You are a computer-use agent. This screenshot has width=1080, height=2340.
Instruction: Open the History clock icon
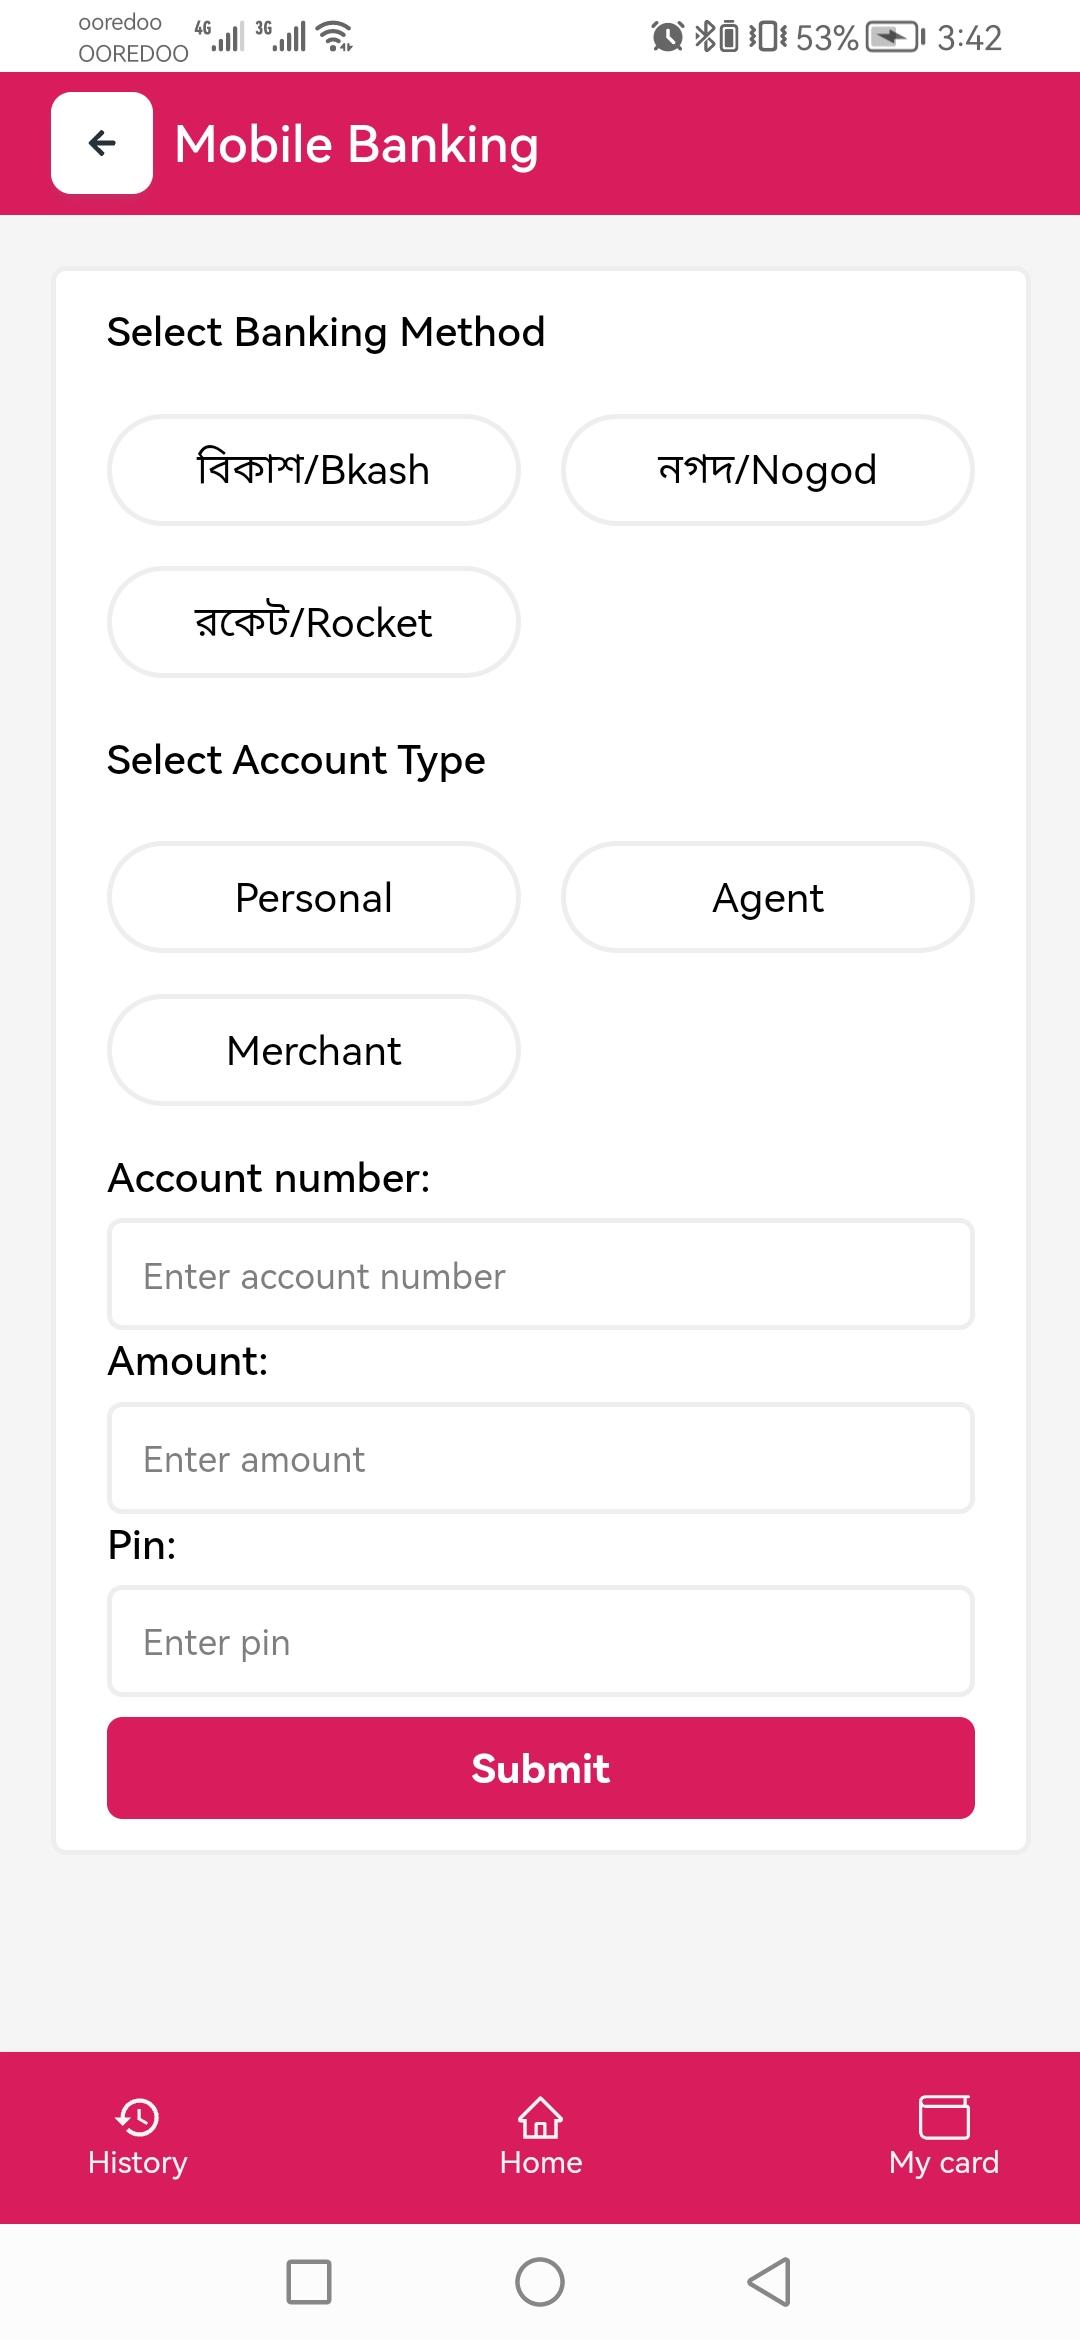138,2117
